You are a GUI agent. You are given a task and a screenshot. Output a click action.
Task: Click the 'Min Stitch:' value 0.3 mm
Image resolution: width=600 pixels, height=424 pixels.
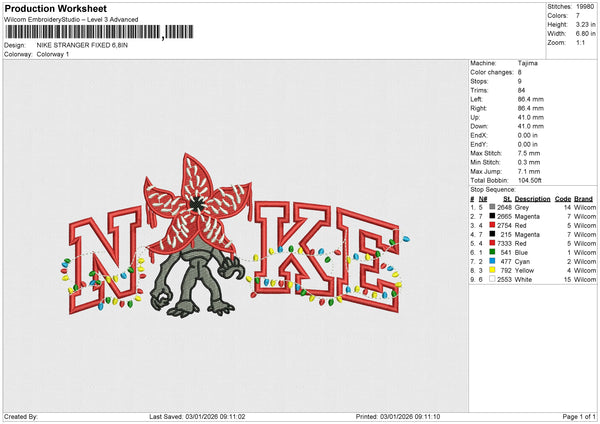pyautogui.click(x=529, y=162)
